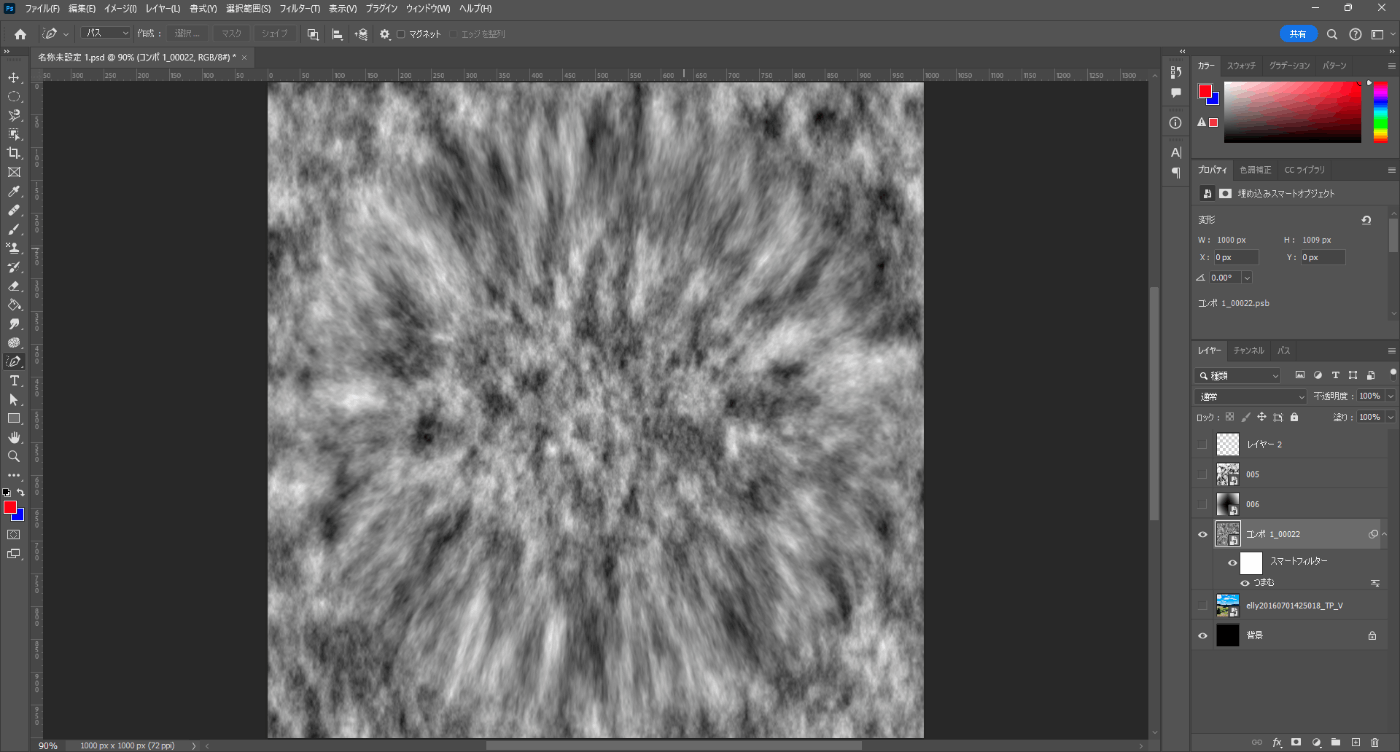Enable the マグネット checkbox

tap(401, 34)
